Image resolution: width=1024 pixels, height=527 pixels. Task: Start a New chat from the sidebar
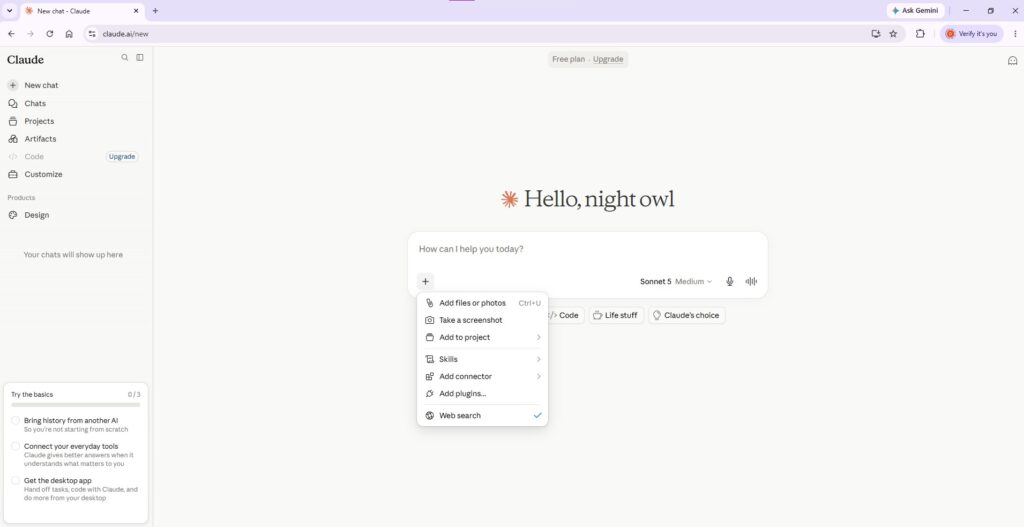click(41, 85)
